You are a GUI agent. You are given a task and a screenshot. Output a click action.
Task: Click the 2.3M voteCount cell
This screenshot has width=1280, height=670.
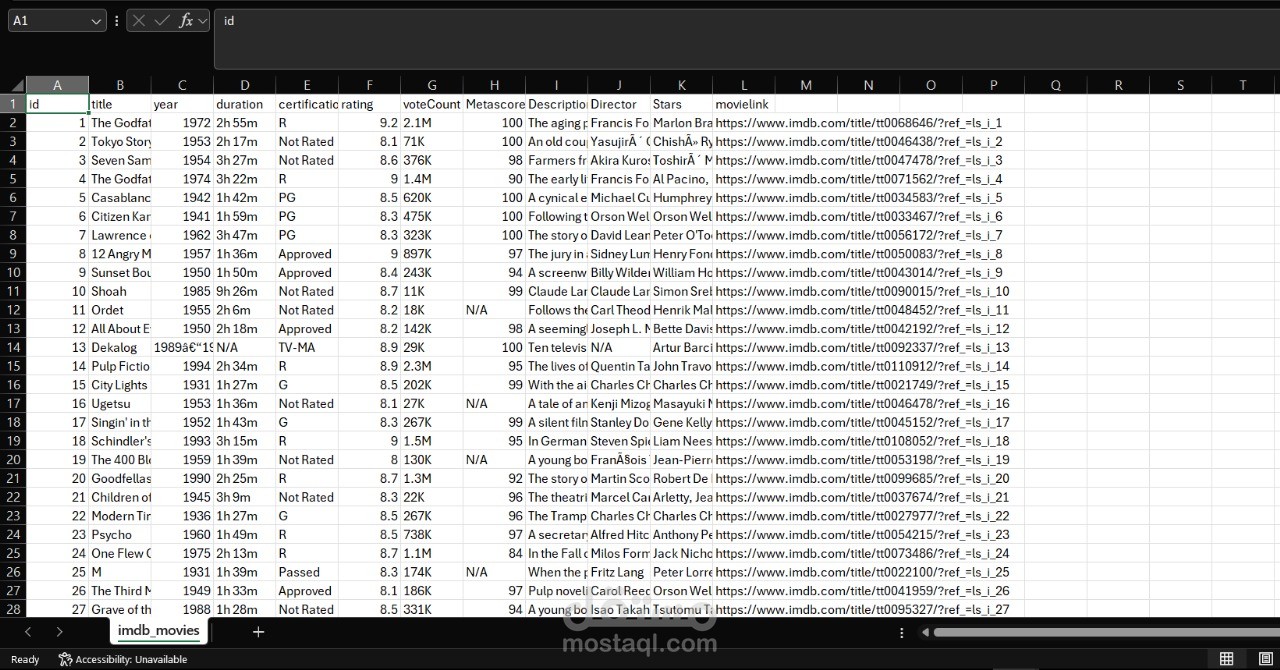pos(431,366)
